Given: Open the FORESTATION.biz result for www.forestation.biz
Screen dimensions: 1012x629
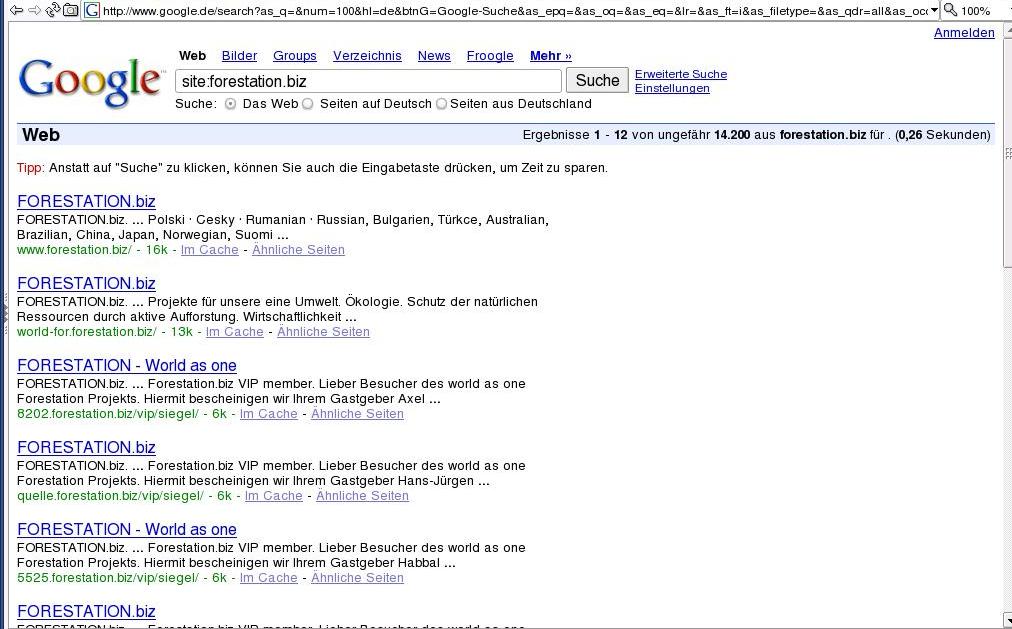Looking at the screenshot, I should 86,201.
